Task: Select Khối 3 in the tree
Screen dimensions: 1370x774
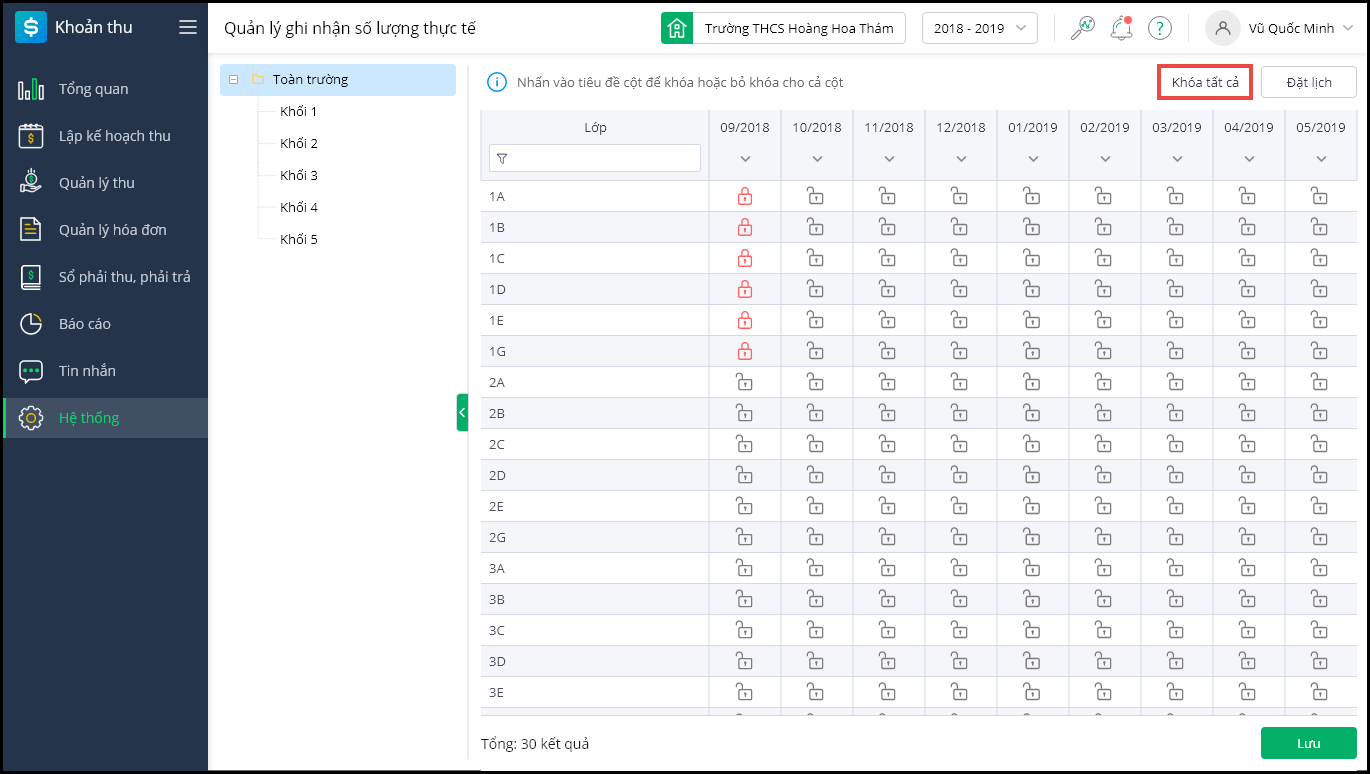Action: coord(299,175)
